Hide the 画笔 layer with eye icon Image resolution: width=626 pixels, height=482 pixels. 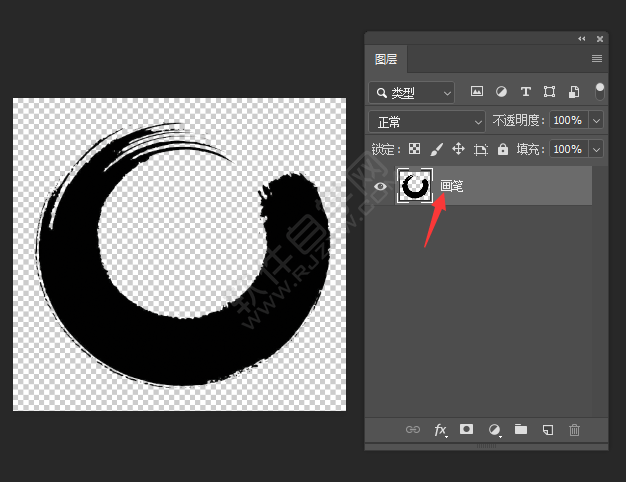pos(380,187)
